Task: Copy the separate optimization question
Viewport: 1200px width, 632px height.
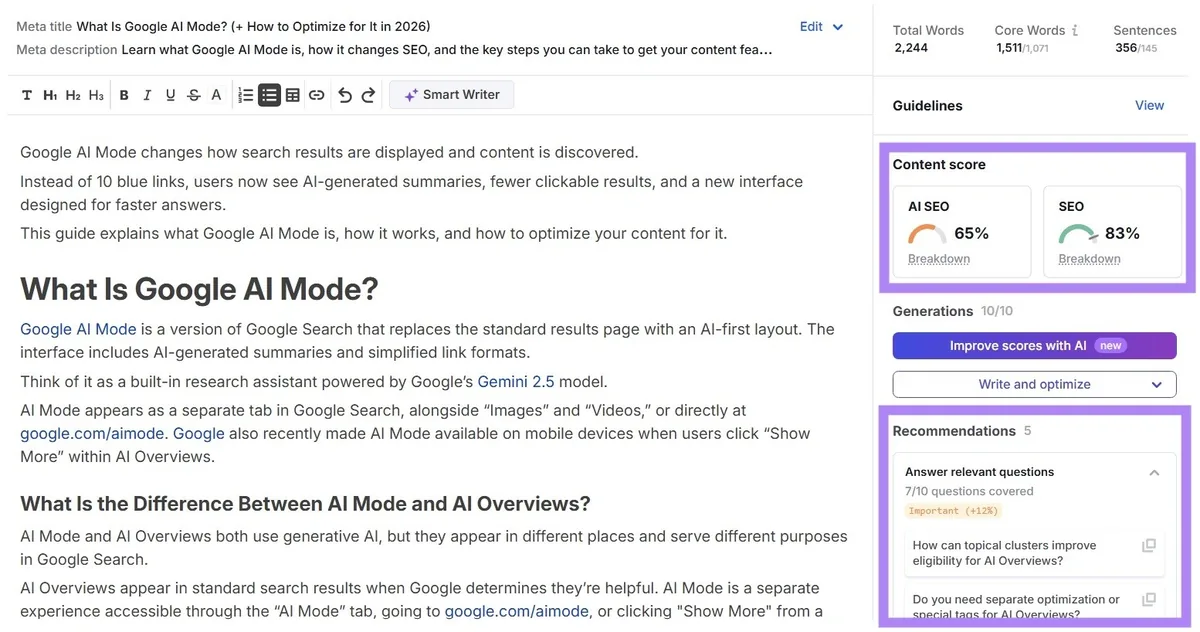Action: tap(1149, 599)
